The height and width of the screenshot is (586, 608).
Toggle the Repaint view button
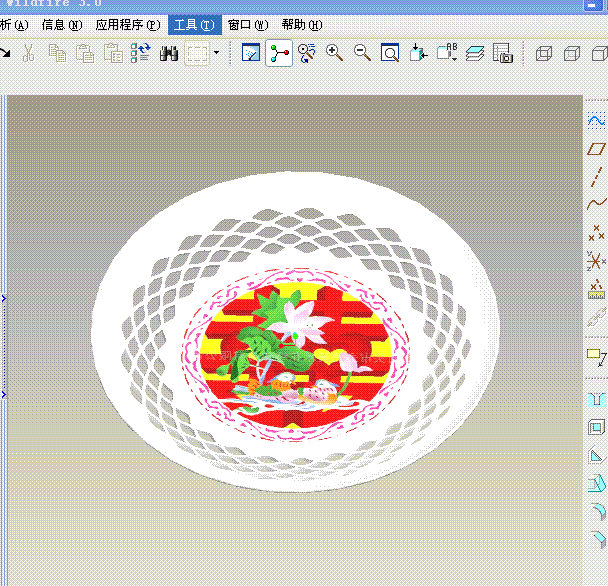(x=251, y=53)
